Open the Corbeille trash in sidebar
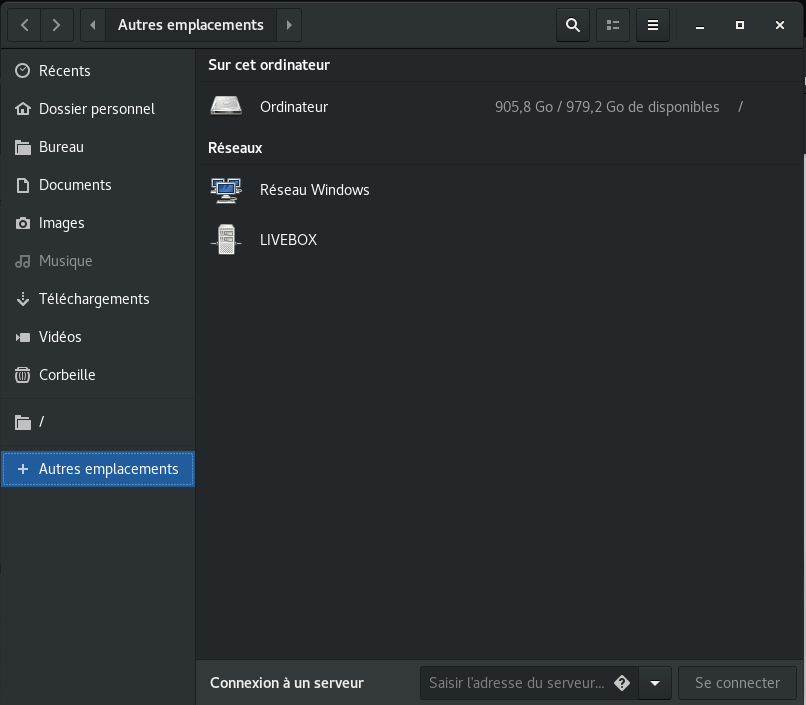Viewport: 806px width, 705px height. pyautogui.click(x=67, y=375)
